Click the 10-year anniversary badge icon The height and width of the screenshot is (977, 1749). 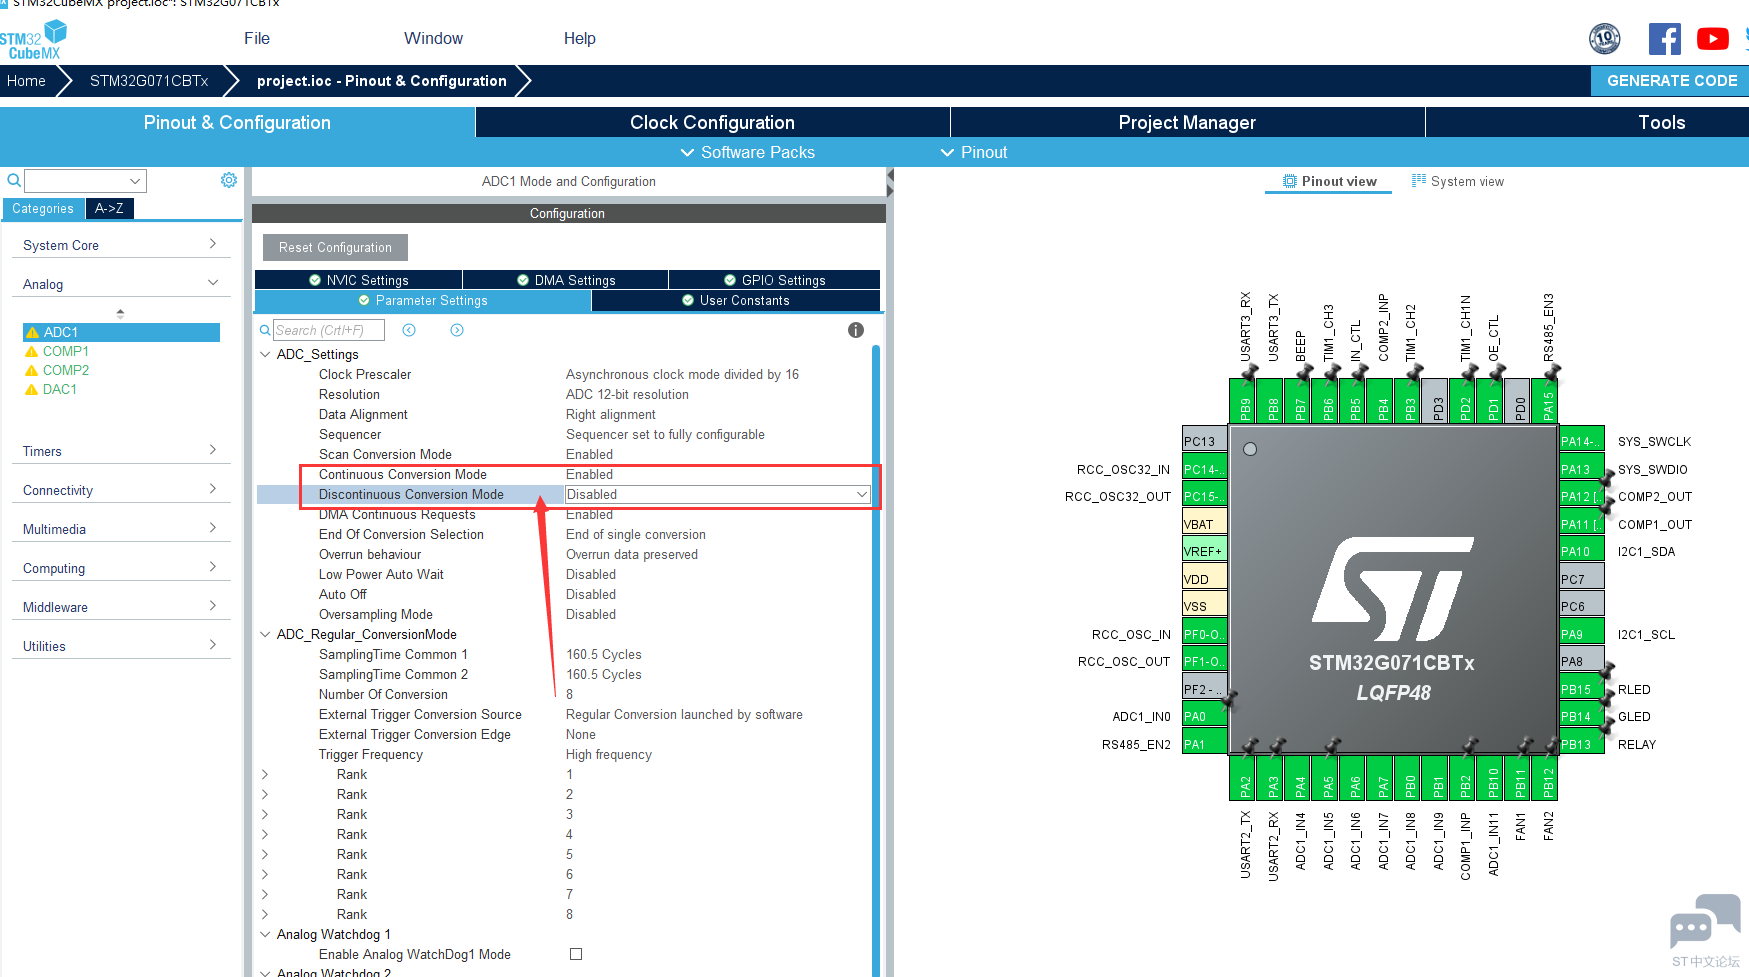point(1604,39)
